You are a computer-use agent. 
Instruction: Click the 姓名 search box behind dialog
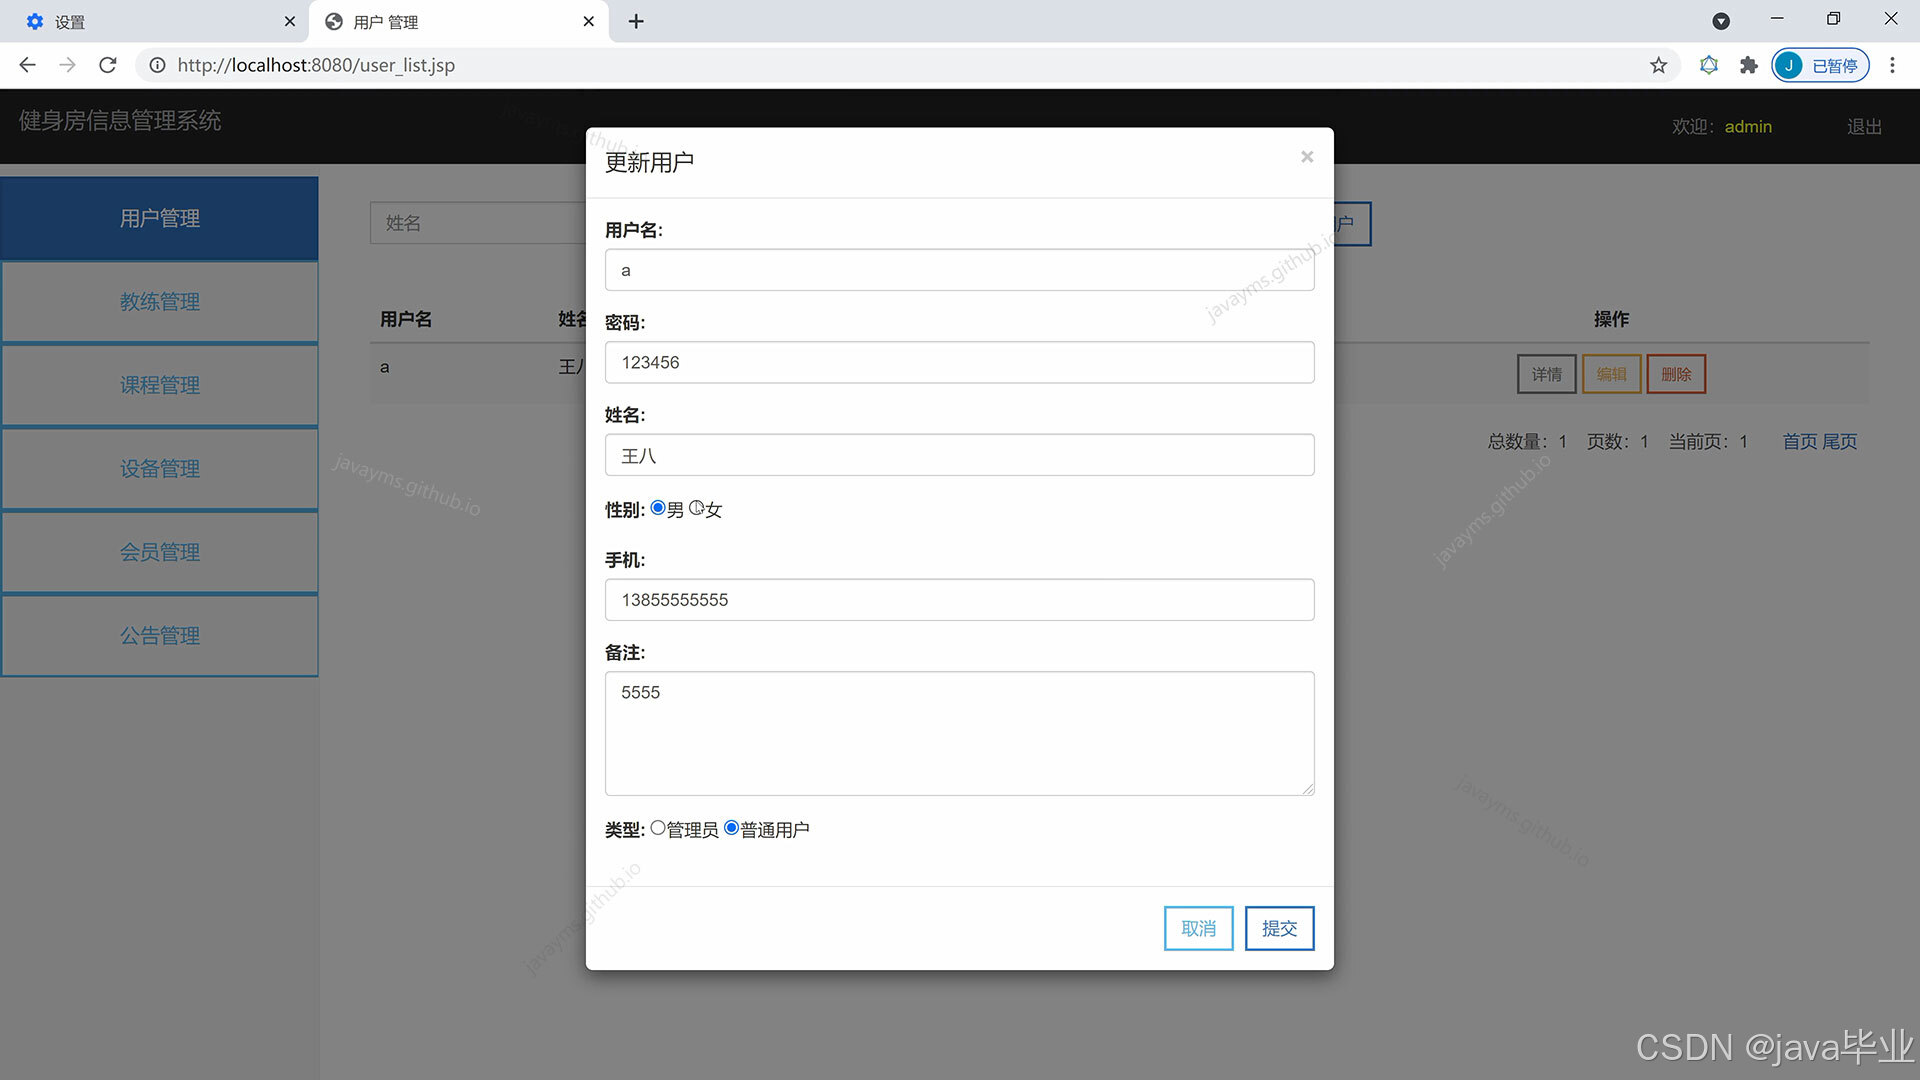click(478, 223)
